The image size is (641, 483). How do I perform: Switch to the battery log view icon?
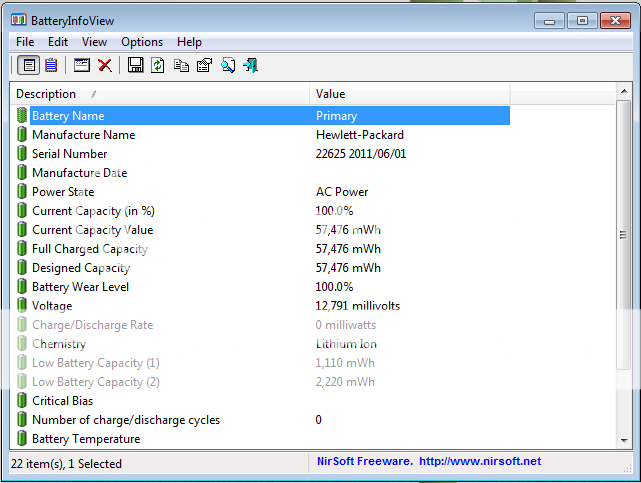pyautogui.click(x=51, y=65)
